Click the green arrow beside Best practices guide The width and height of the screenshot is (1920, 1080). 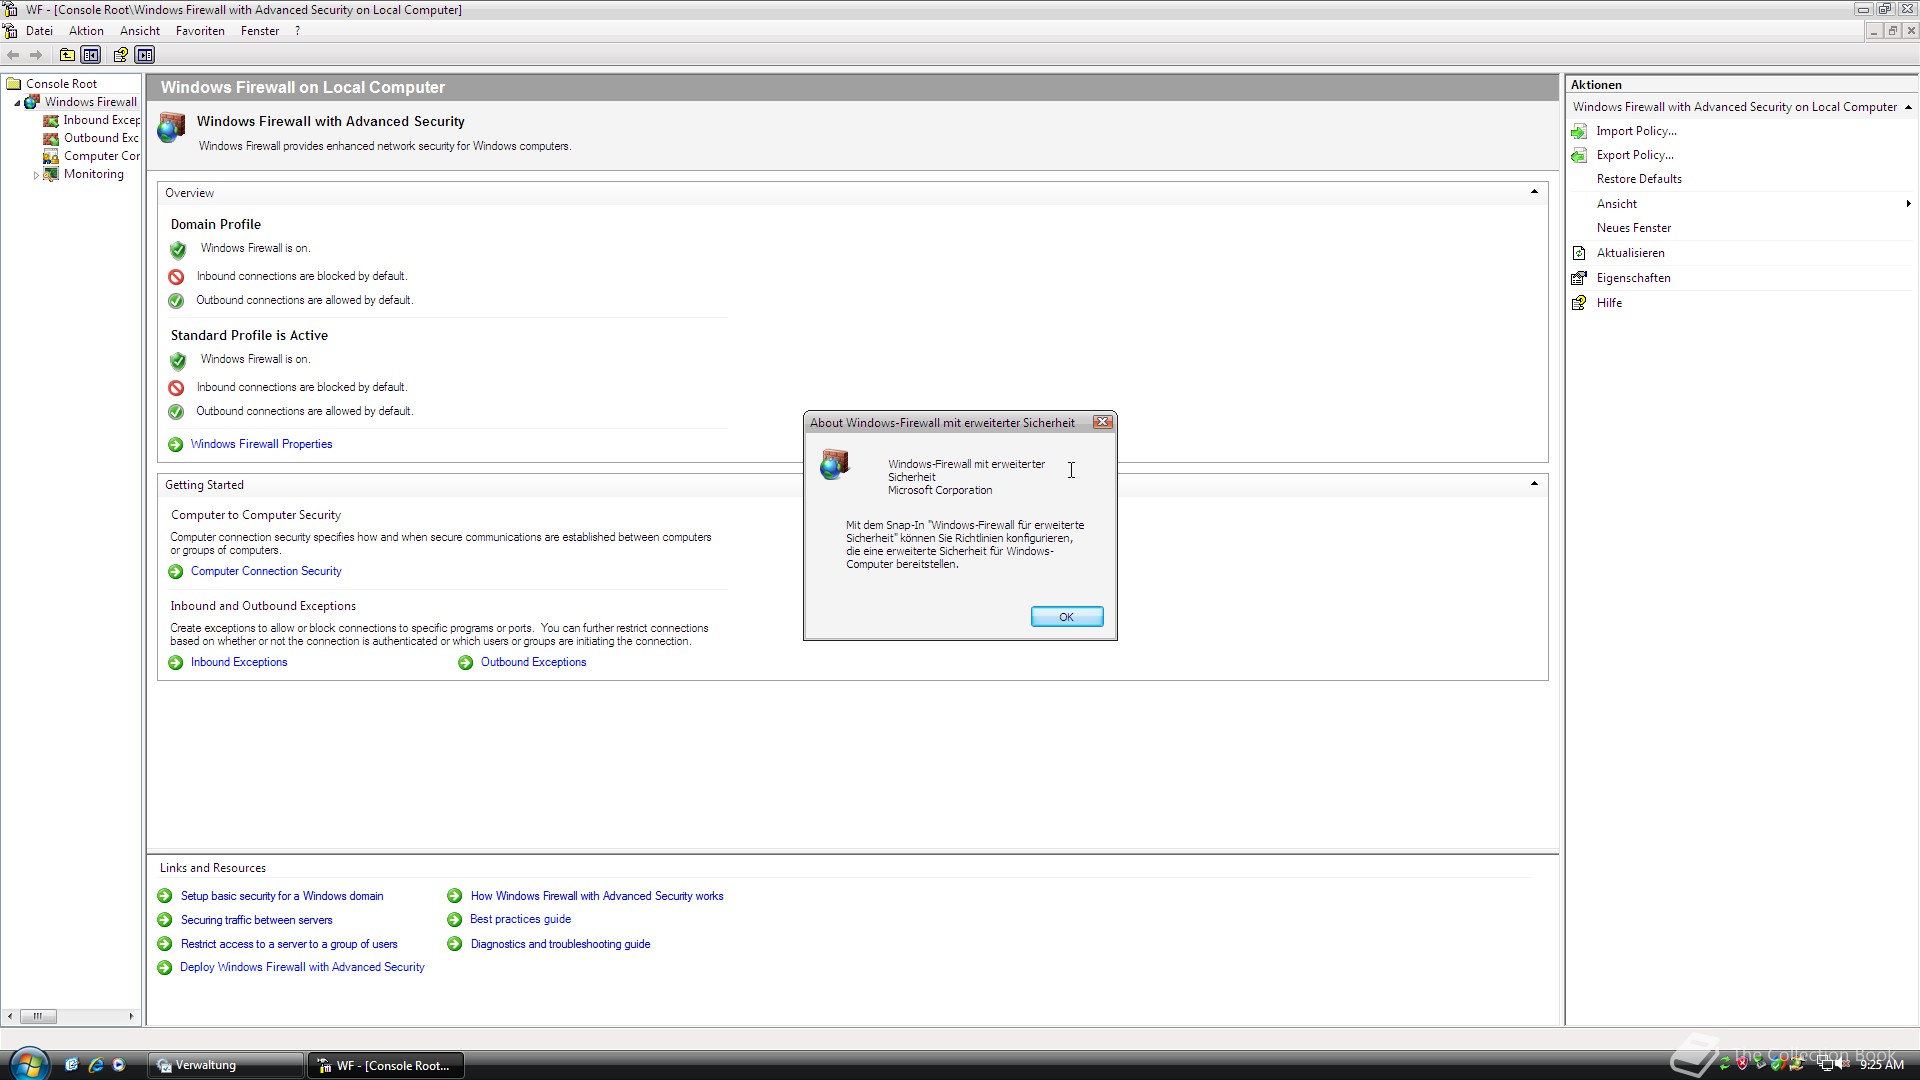click(455, 920)
